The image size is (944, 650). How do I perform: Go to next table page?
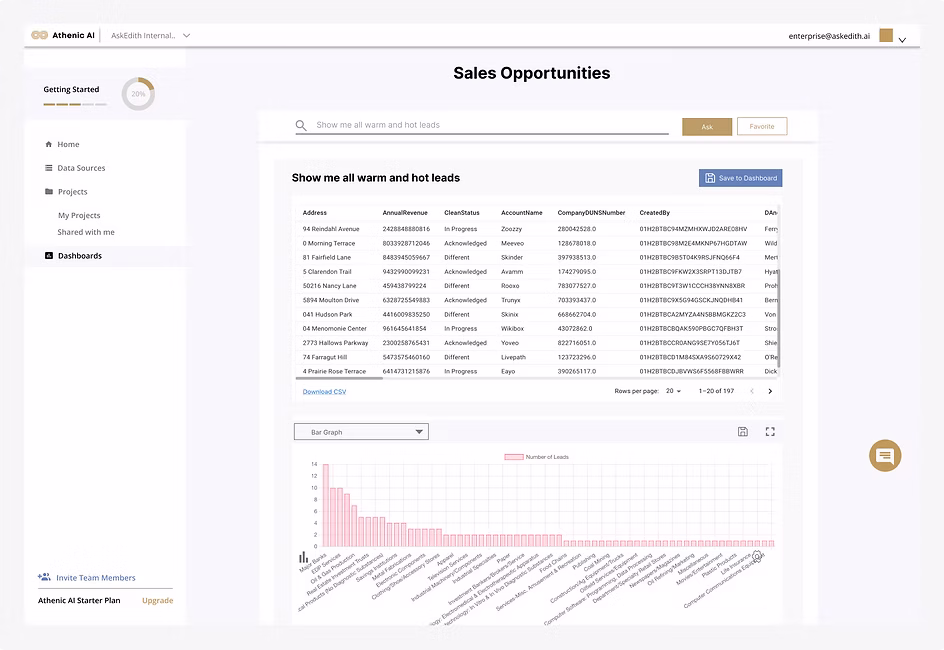(x=770, y=392)
